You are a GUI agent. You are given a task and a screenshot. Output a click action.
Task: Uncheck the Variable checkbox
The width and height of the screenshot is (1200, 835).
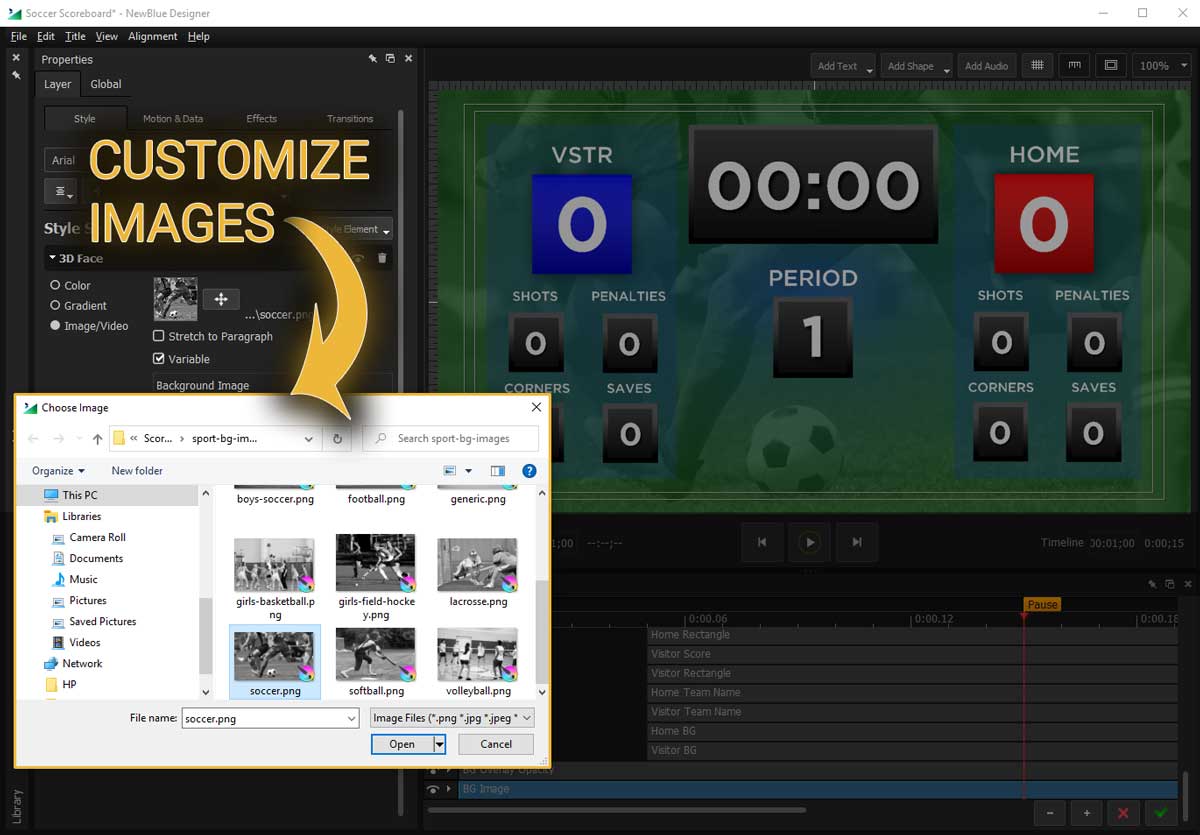point(158,359)
